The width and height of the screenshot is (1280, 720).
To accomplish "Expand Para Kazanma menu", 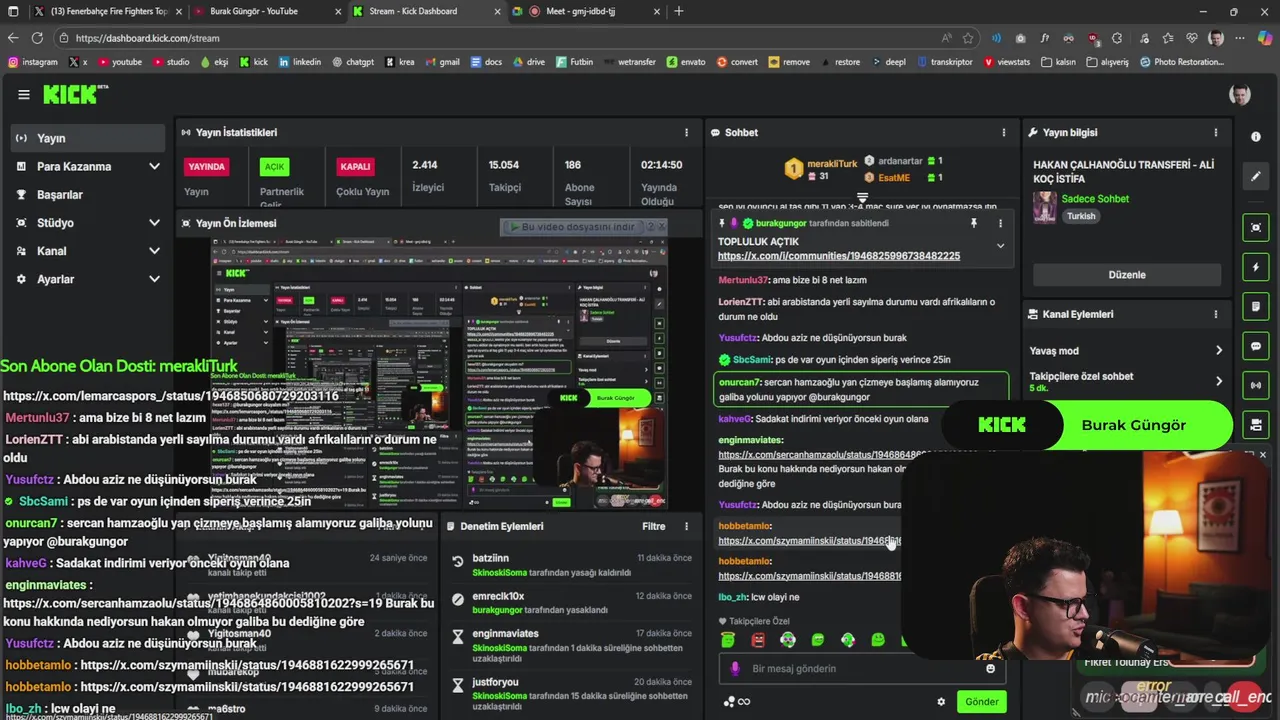I will 88,166.
